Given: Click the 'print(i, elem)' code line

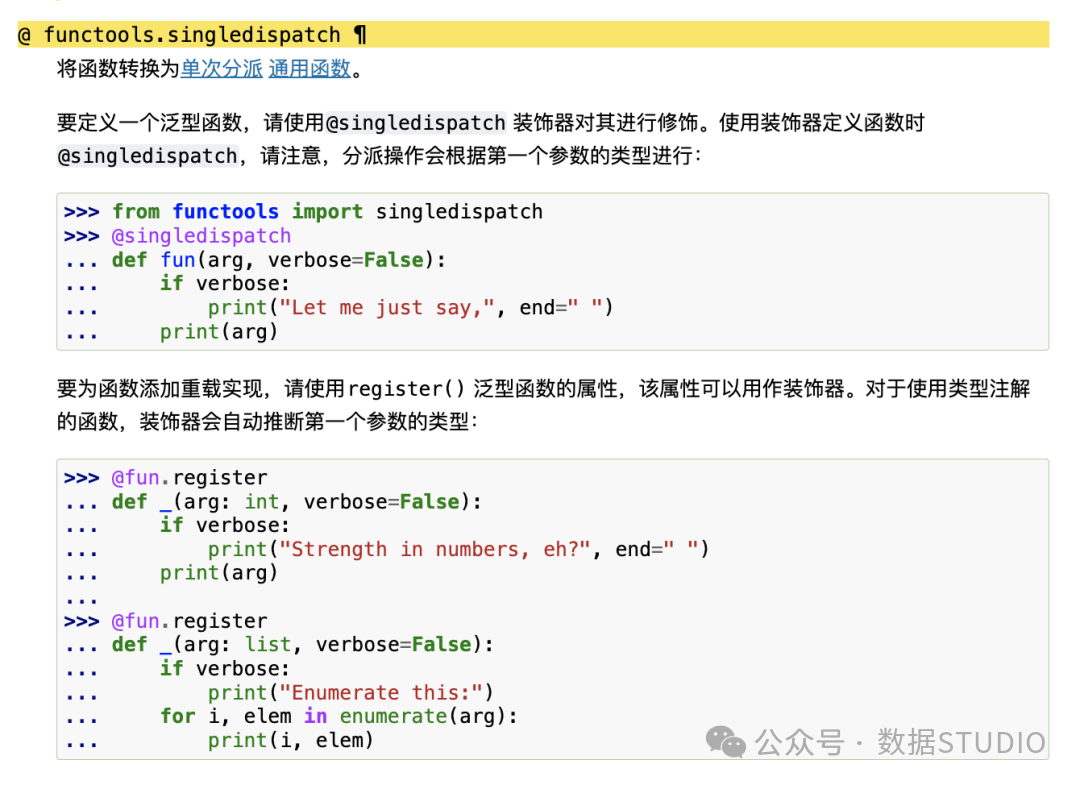Looking at the screenshot, I should click(x=291, y=740).
